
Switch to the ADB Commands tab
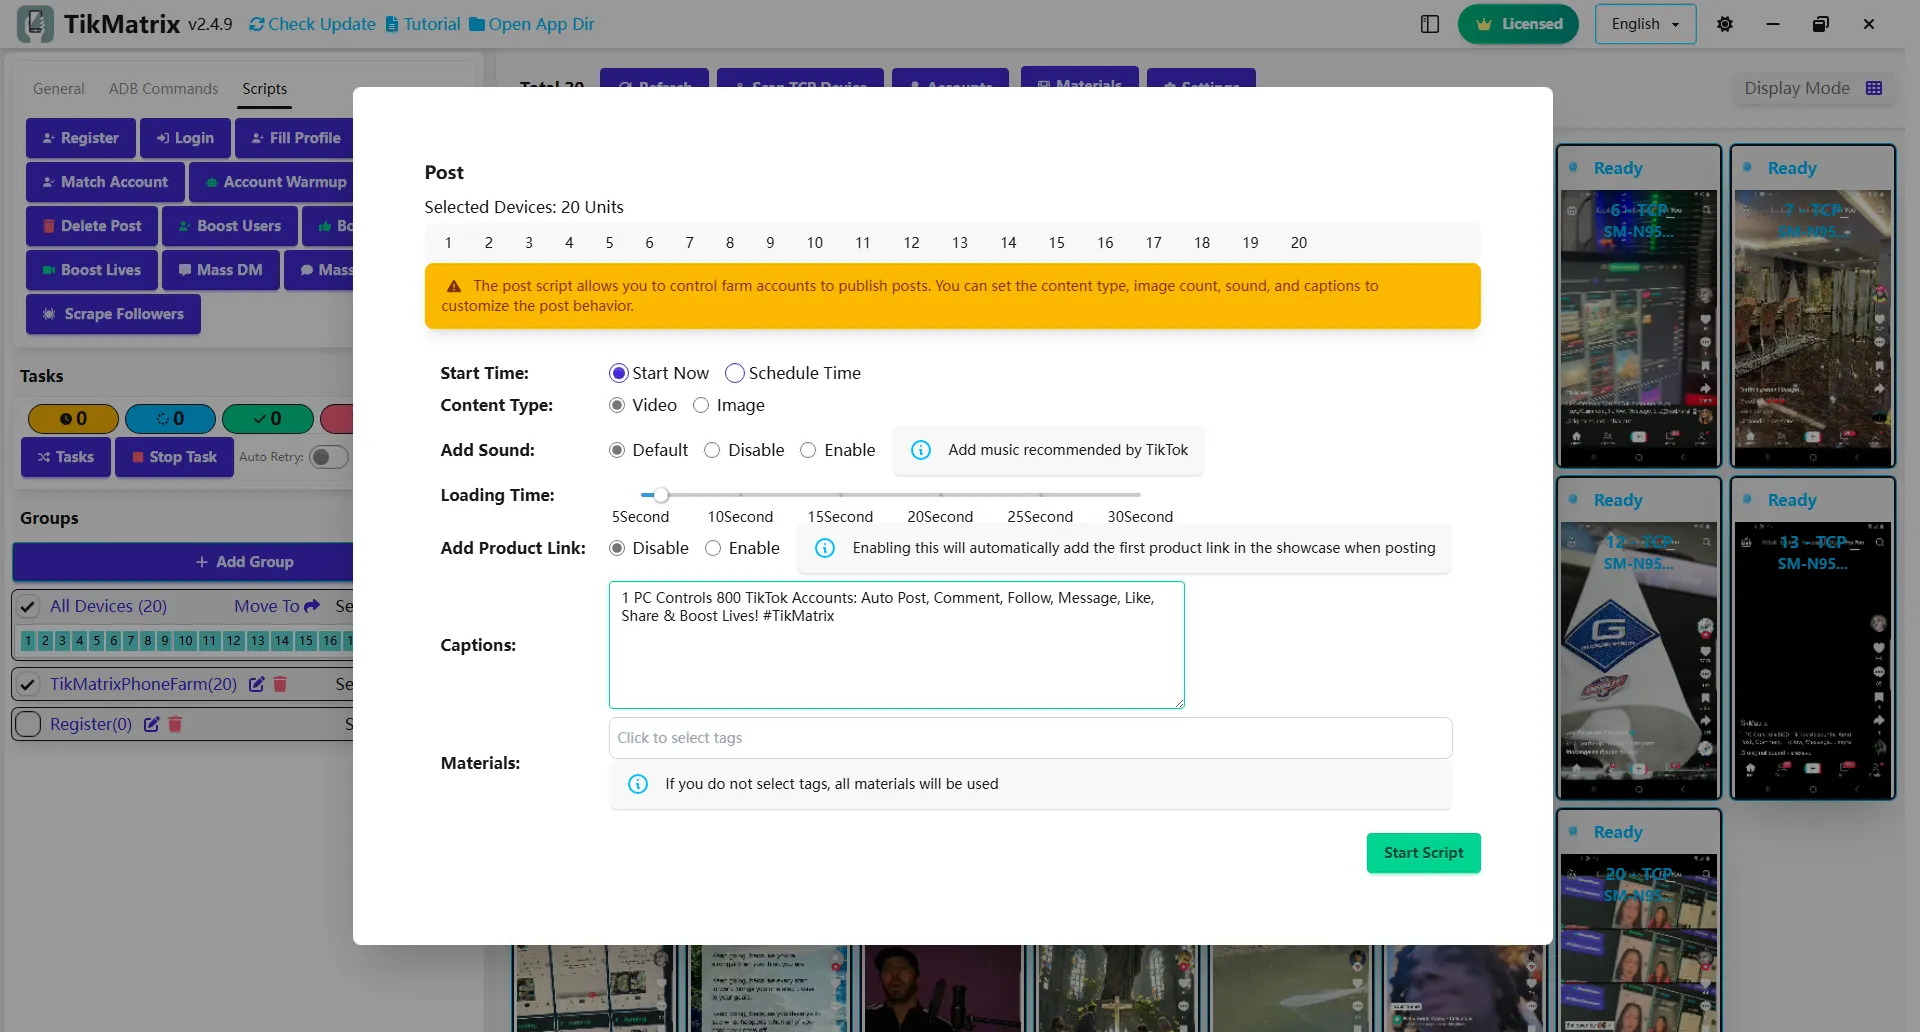coord(163,89)
